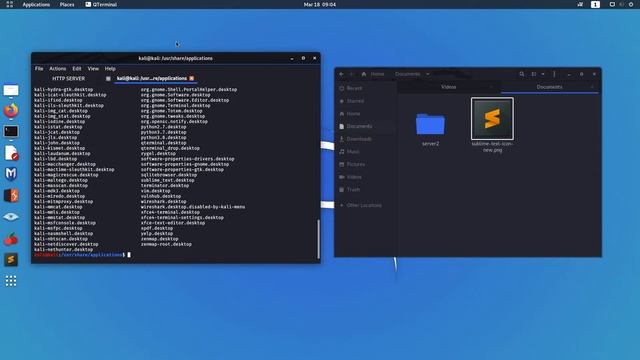Show all applications grid in dock
The width and height of the screenshot is (640, 360).
11,281
